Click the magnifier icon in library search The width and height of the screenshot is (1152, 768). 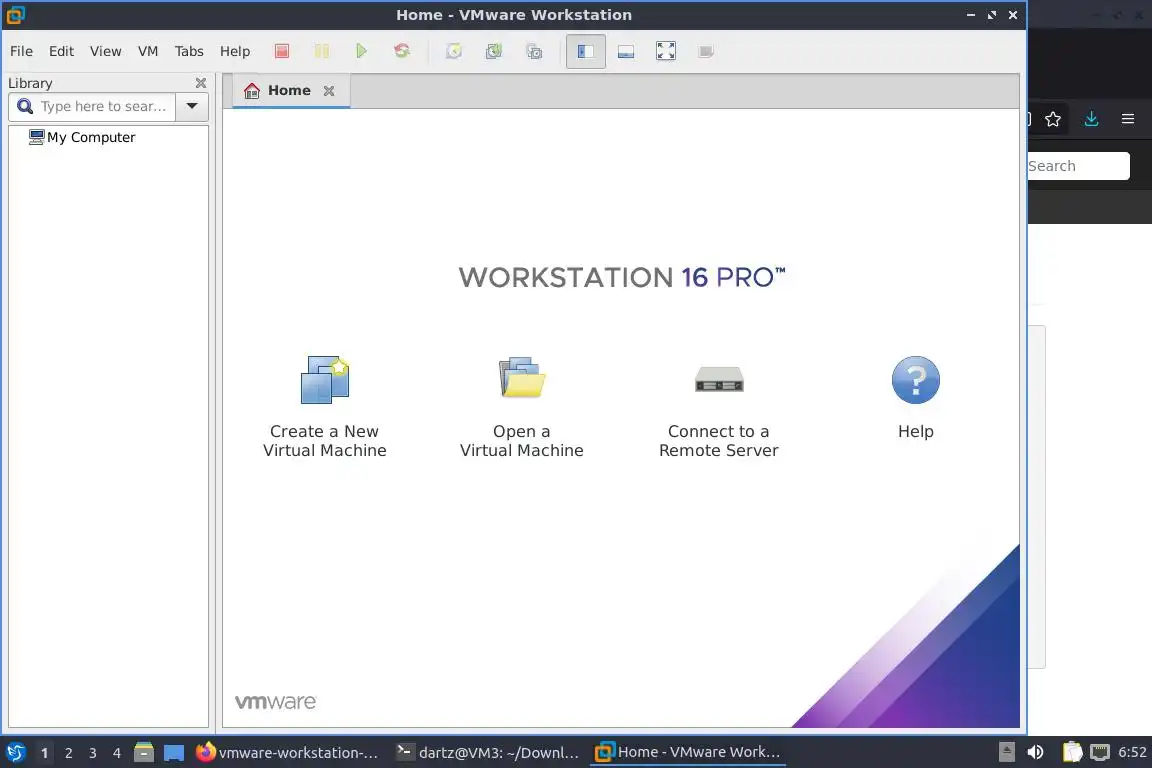click(25, 107)
